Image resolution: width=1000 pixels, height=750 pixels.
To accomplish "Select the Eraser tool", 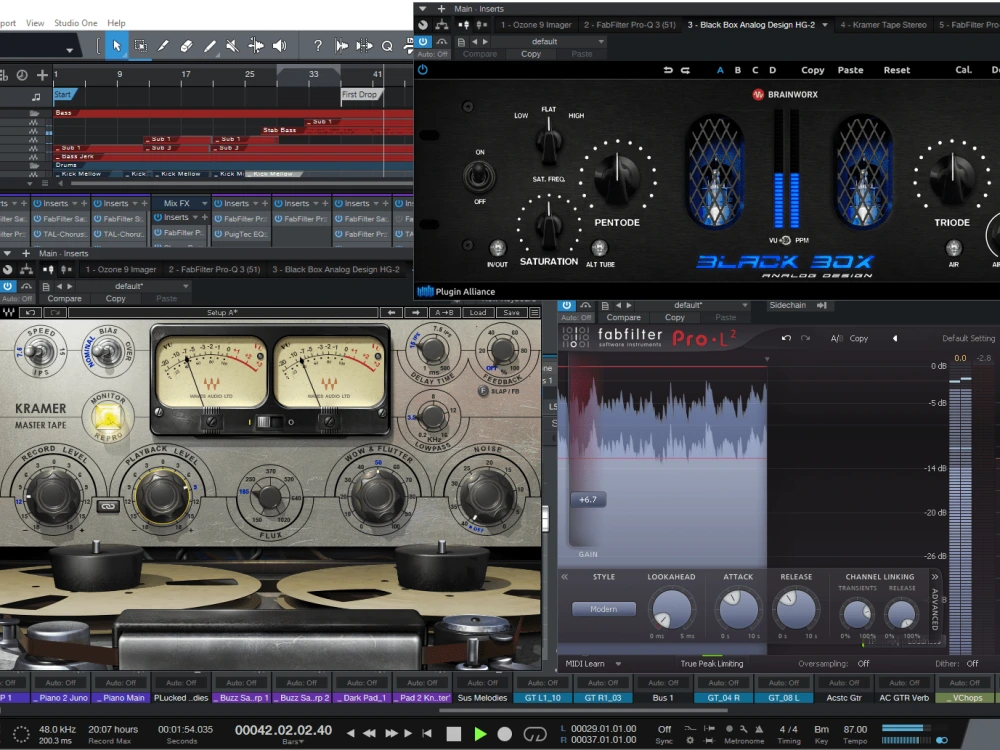I will (x=186, y=45).
